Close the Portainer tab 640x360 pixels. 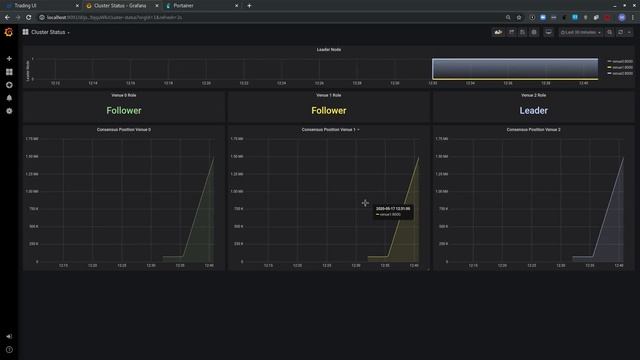click(236, 6)
